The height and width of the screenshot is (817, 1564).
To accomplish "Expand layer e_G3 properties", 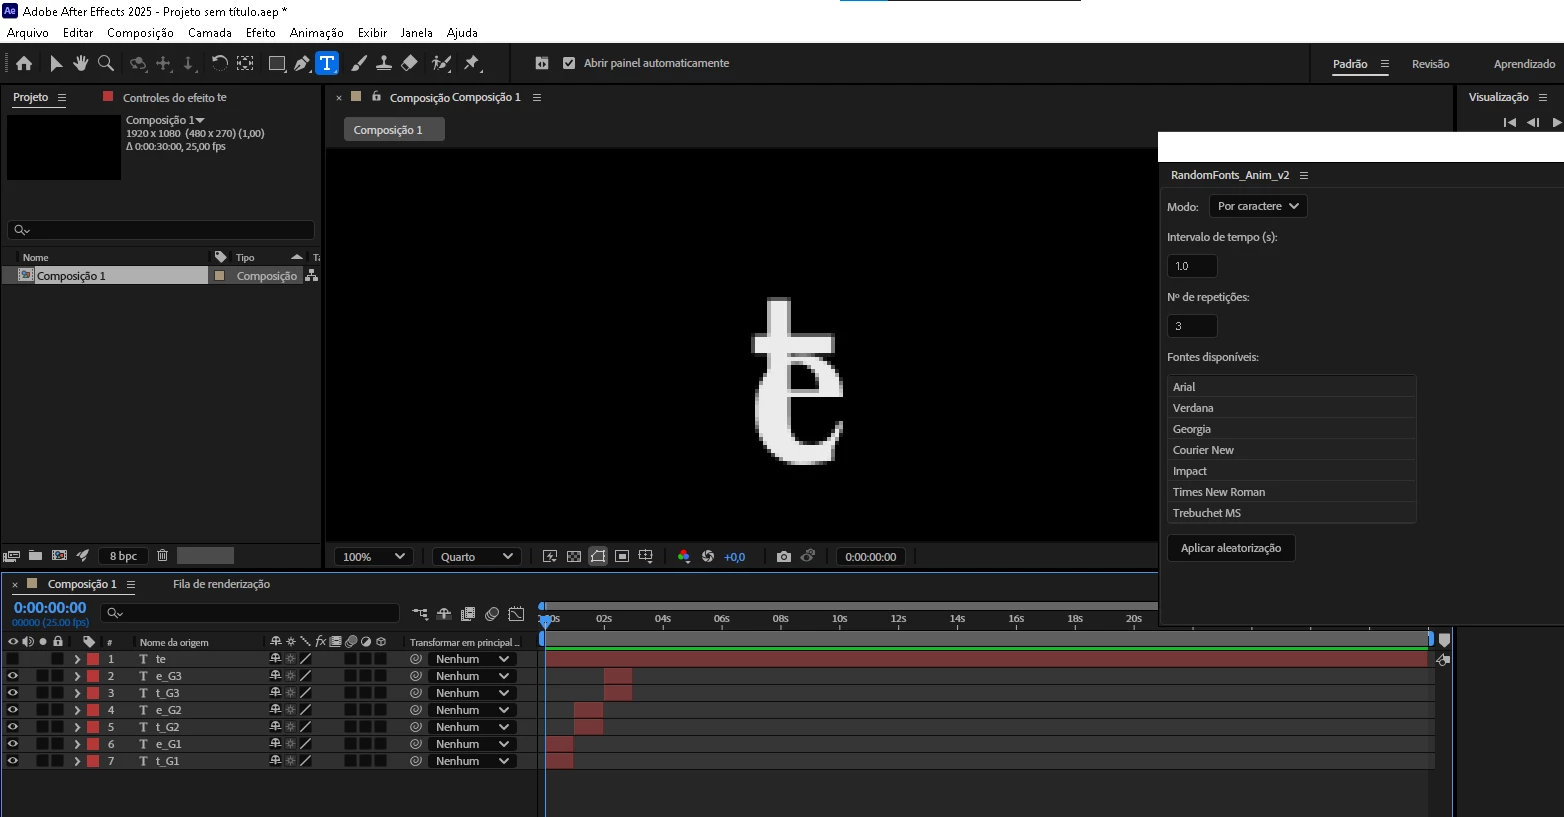I will click(x=77, y=676).
